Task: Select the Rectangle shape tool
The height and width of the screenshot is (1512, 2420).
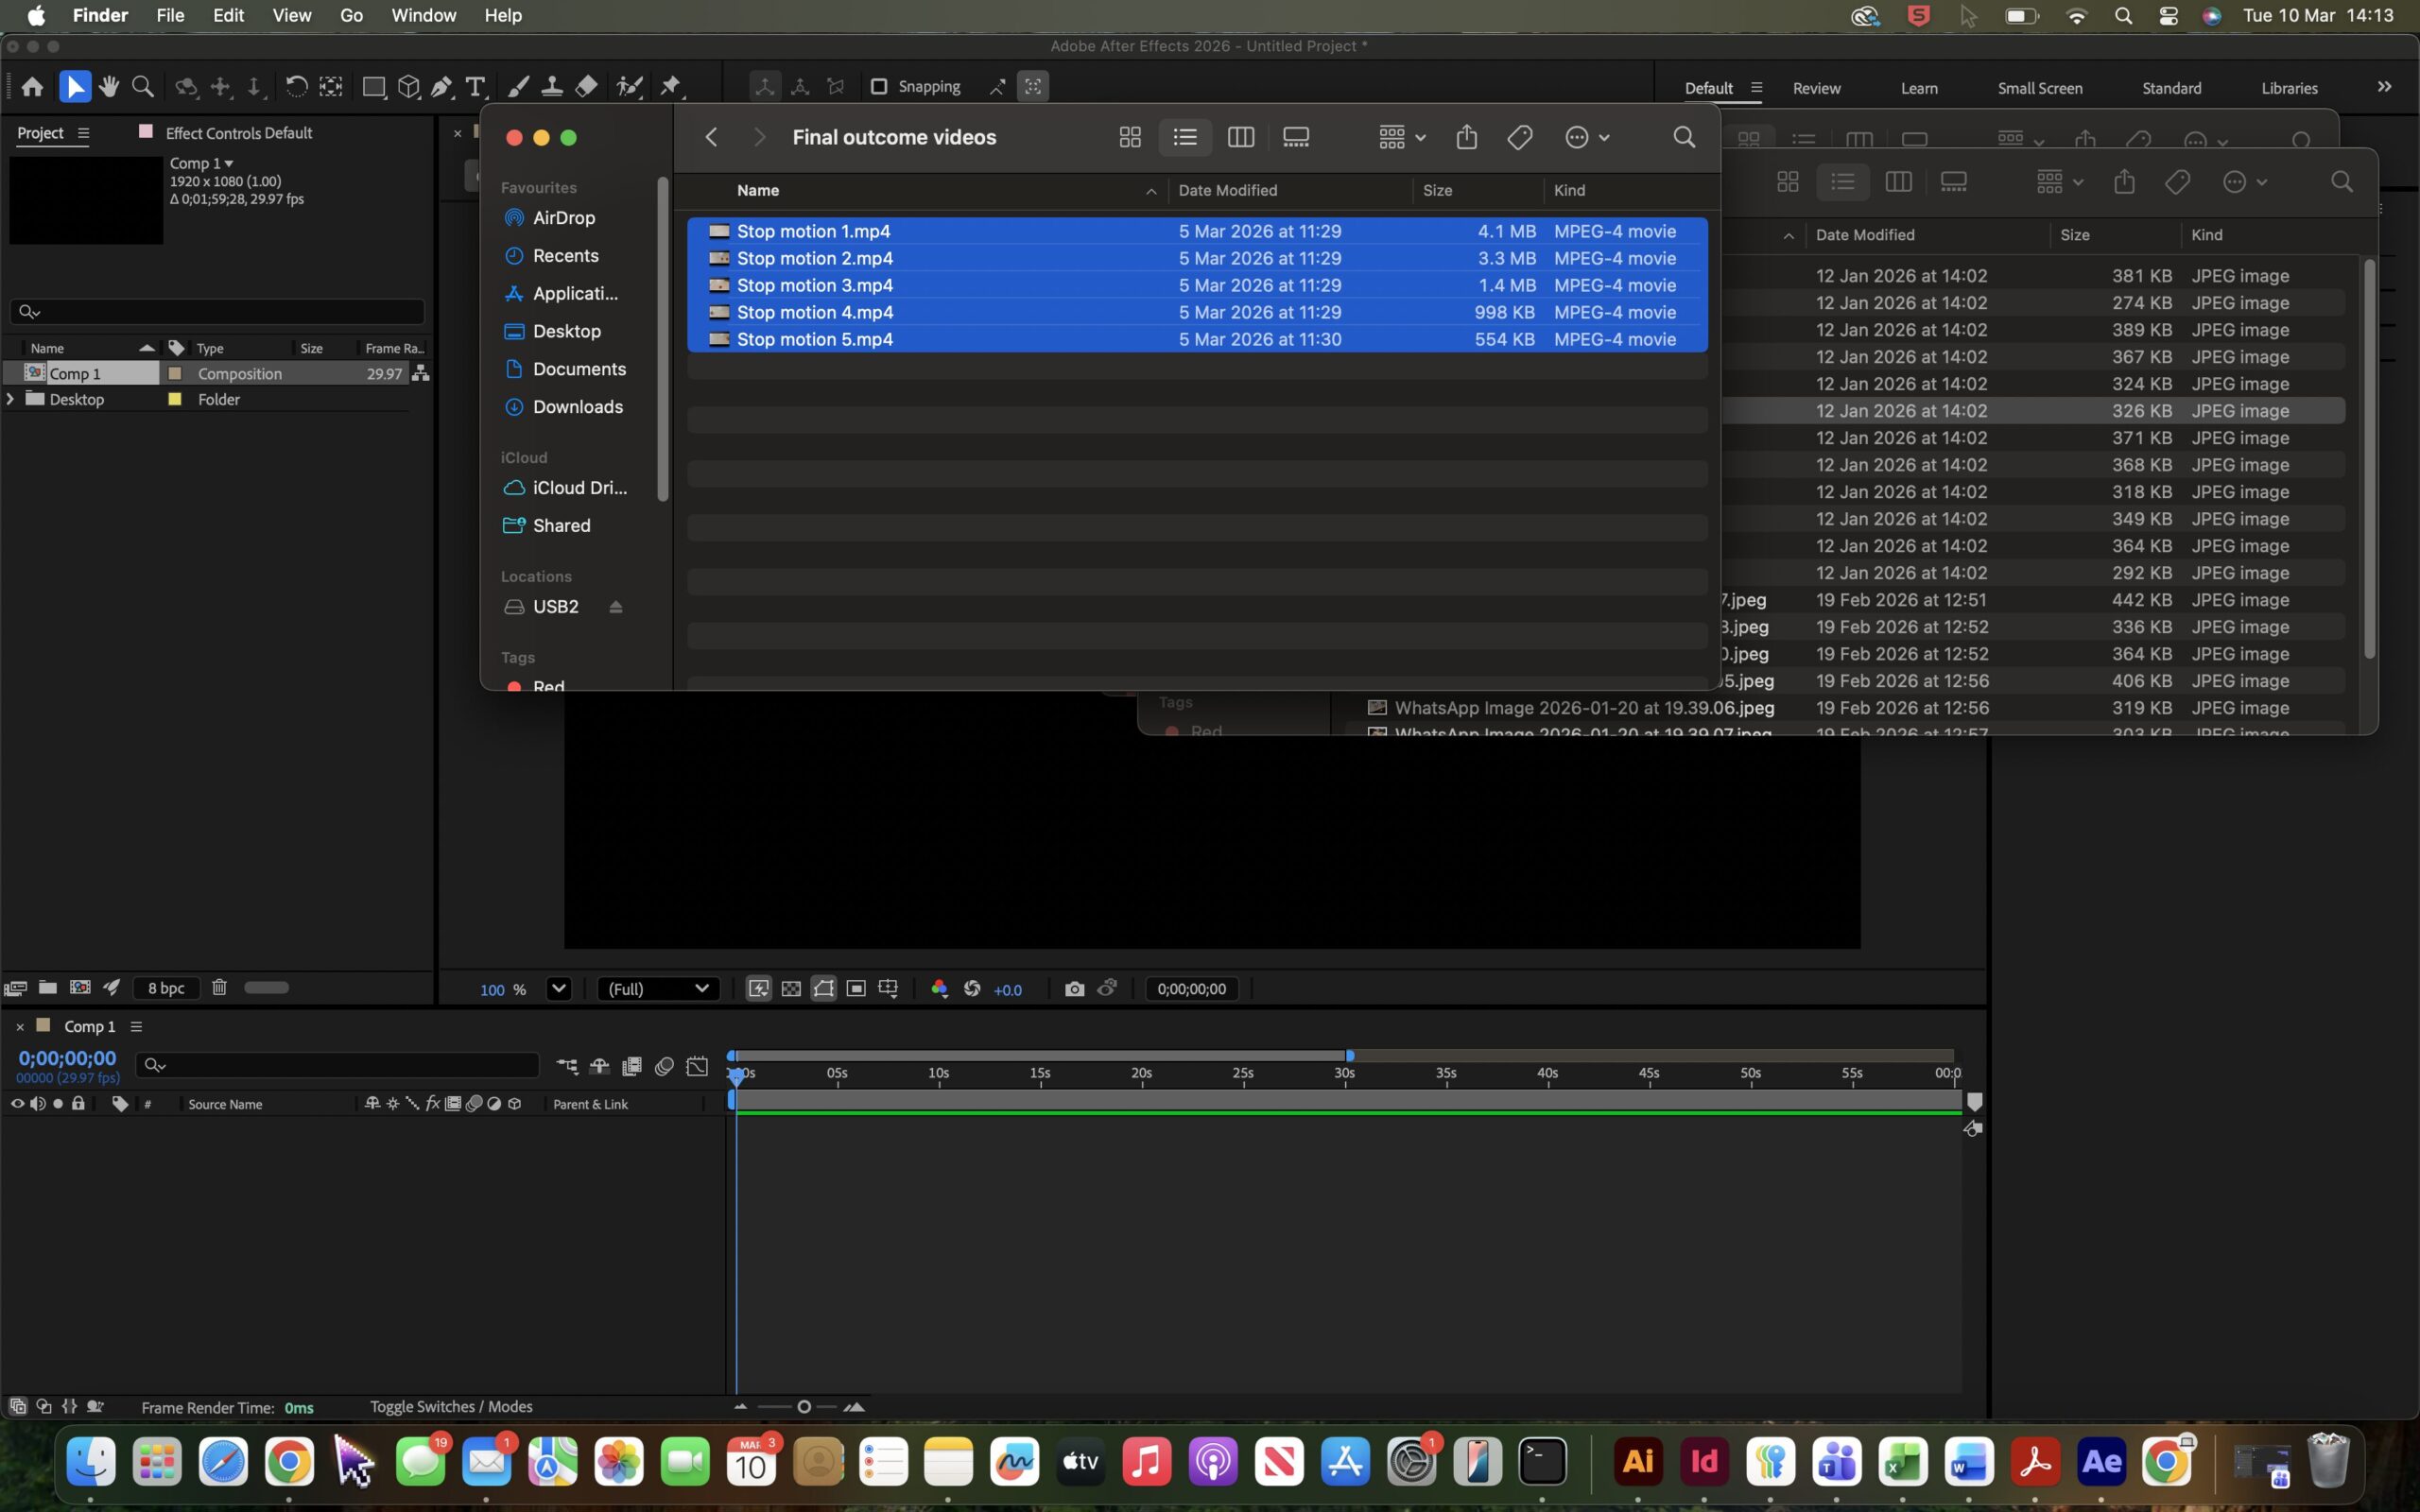Action: (373, 87)
